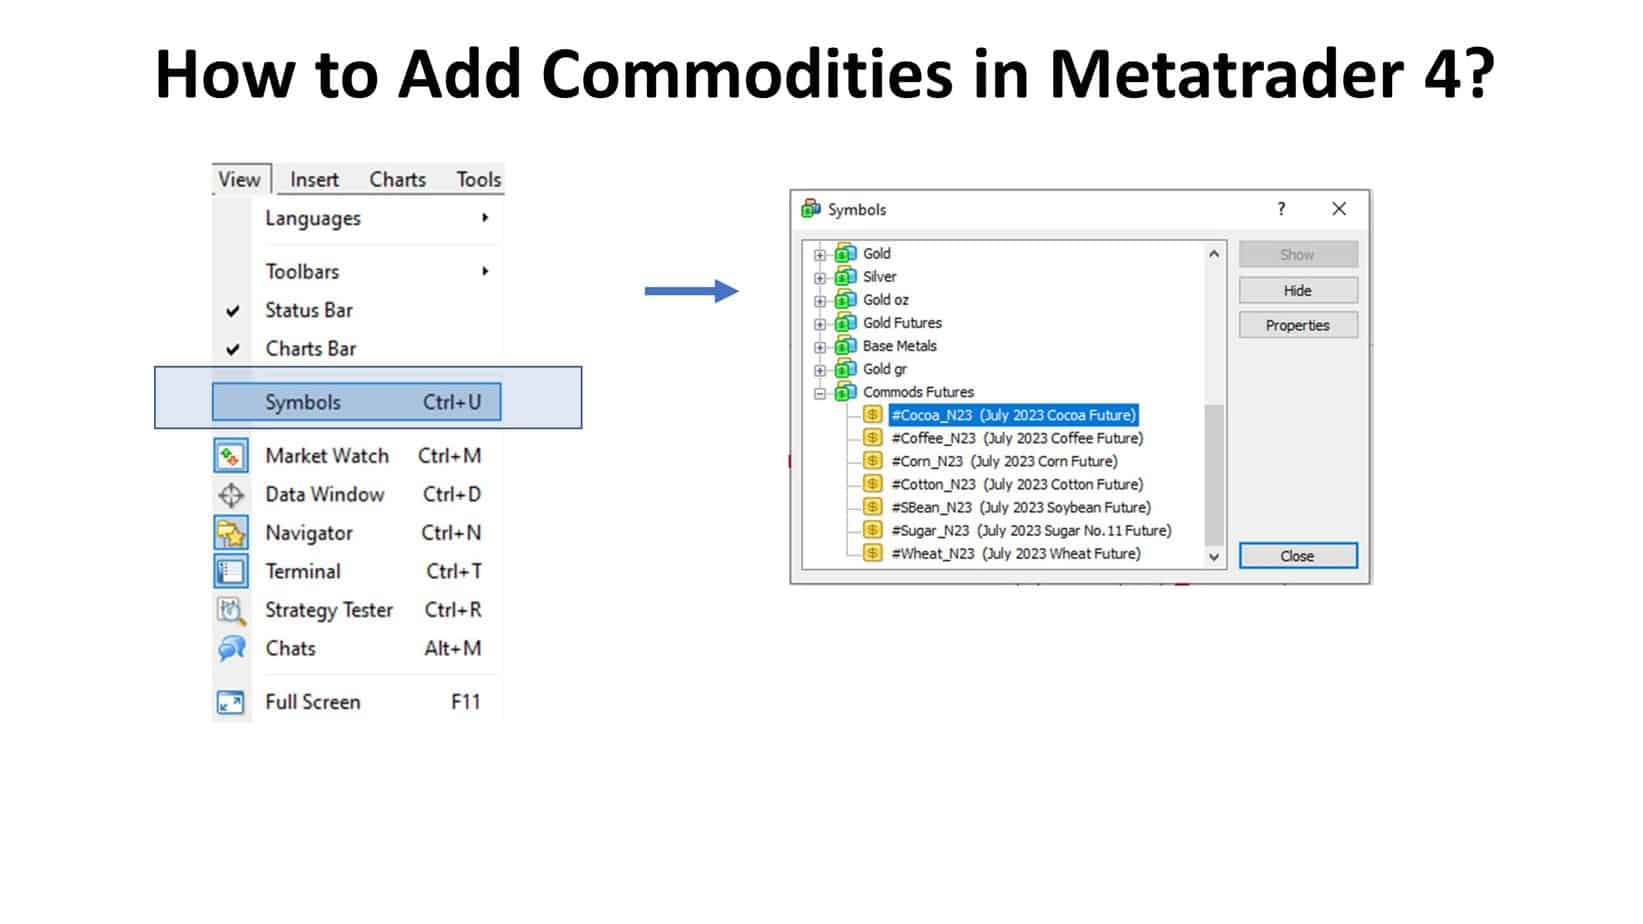Click the Terminal panel icon
Screen dimensions: 1643x924
point(231,572)
